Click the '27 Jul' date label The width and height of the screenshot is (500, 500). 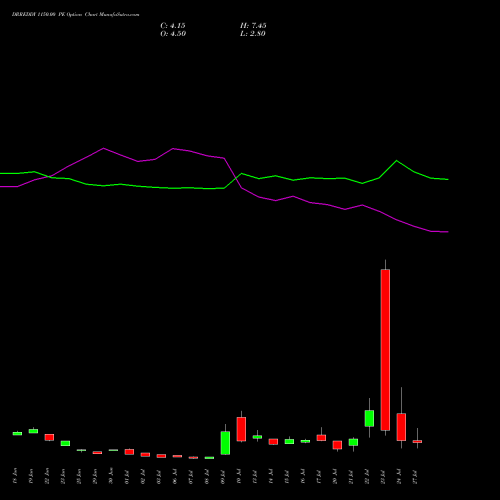pos(415,476)
